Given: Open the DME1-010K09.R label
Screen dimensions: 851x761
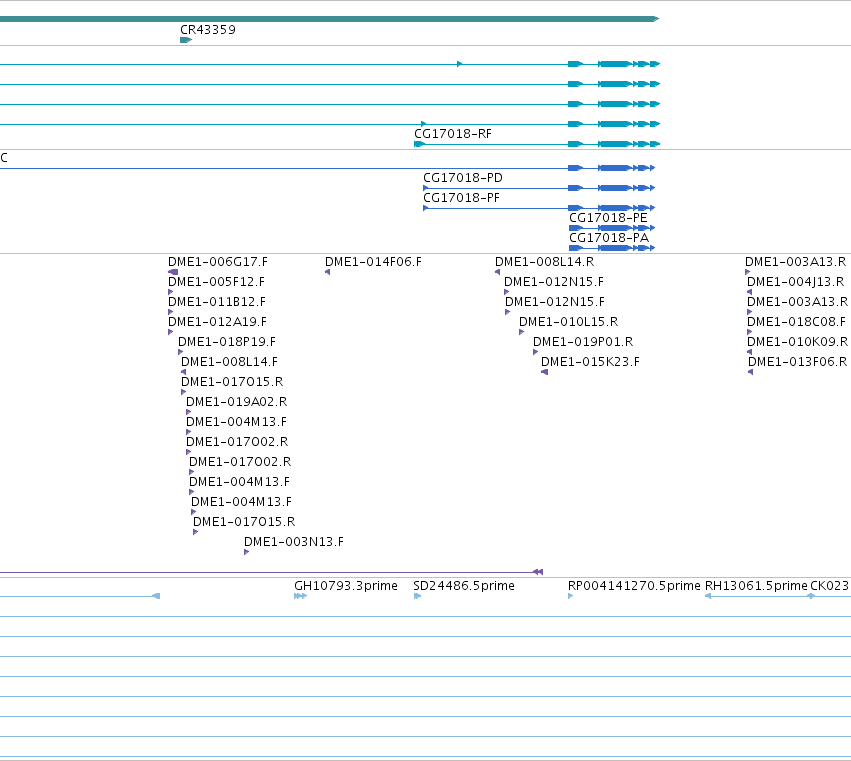Looking at the screenshot, I should coord(797,342).
